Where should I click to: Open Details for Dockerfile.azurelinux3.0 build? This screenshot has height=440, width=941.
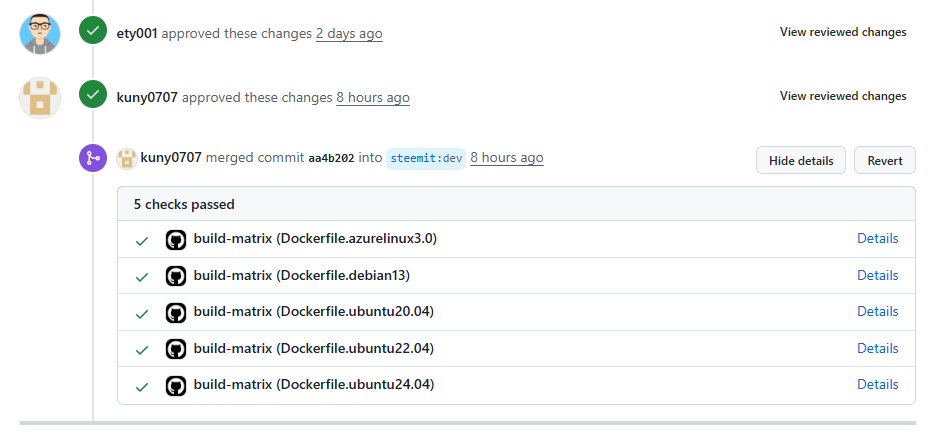pyautogui.click(x=877, y=239)
